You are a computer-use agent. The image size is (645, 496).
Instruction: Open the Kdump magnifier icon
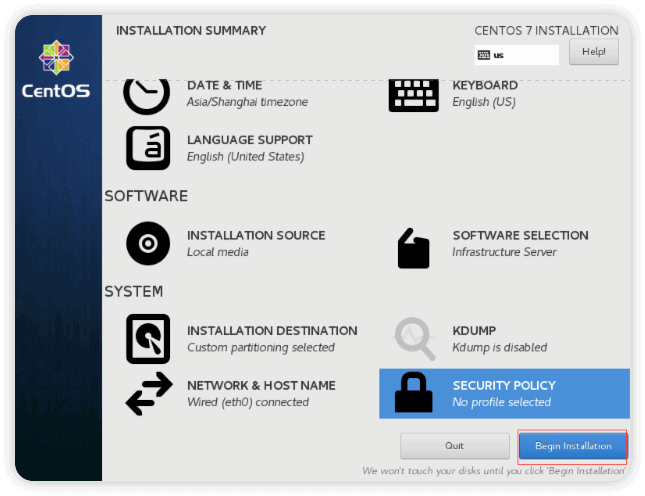415,338
